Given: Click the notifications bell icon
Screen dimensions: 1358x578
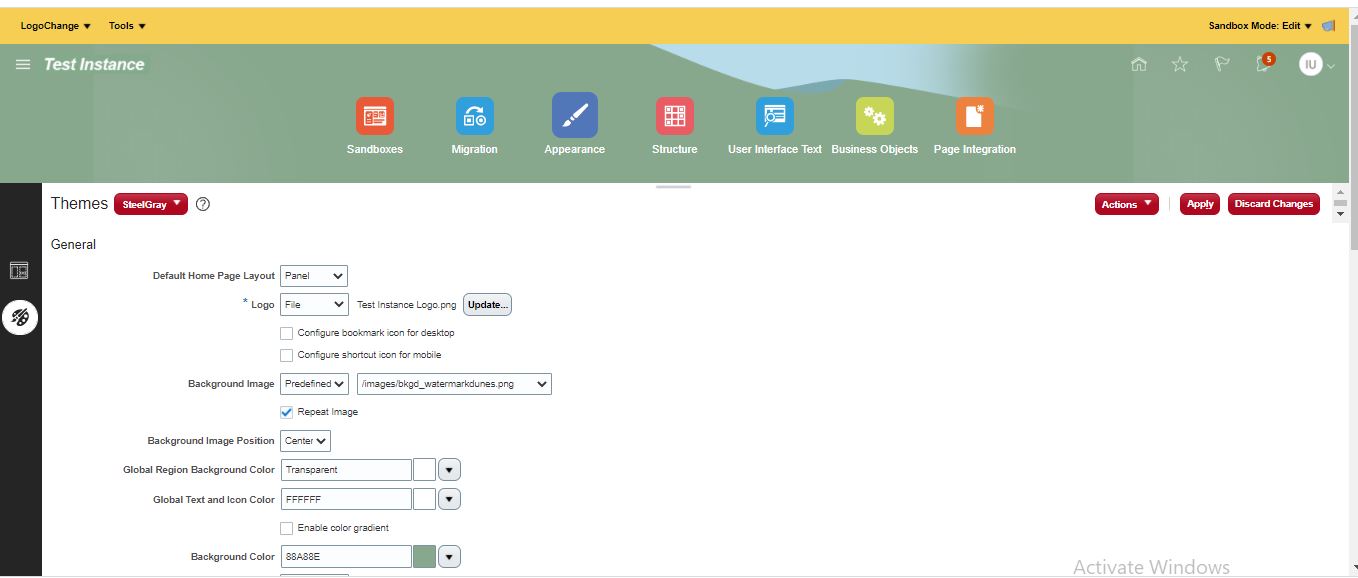Looking at the screenshot, I should [x=1261, y=63].
